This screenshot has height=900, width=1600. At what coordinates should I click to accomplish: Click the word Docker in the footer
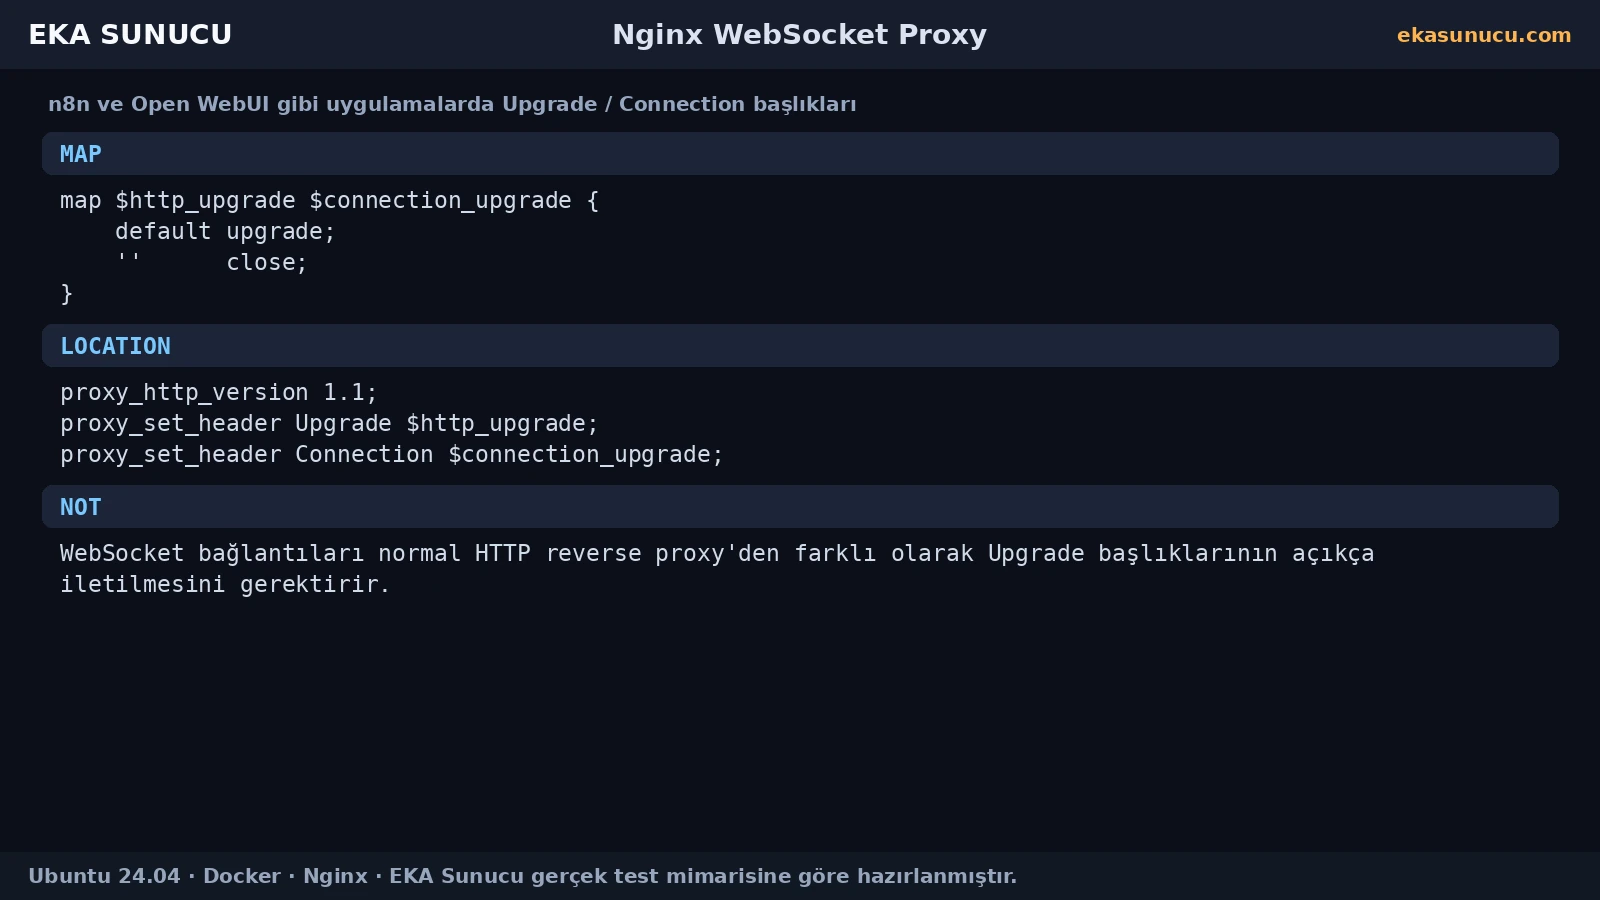pos(242,876)
